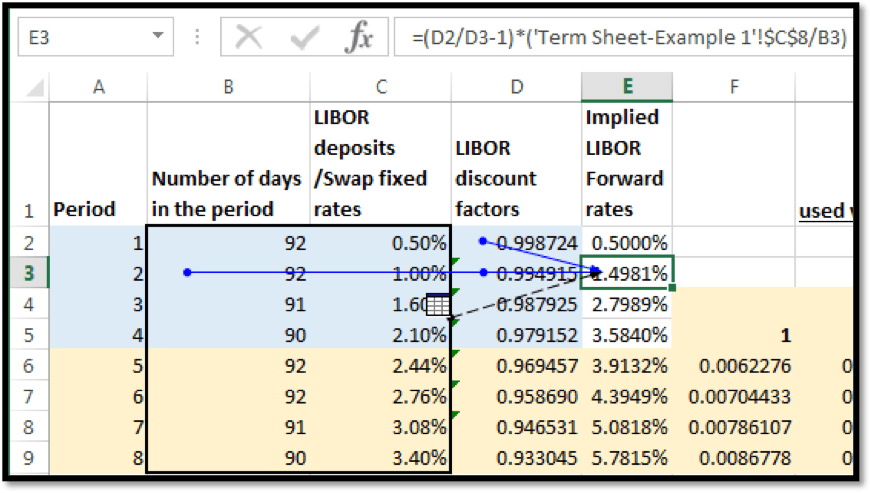Viewport: 870px width, 493px height.
Task: Click cell containing 0.0086778
Action: [734, 458]
